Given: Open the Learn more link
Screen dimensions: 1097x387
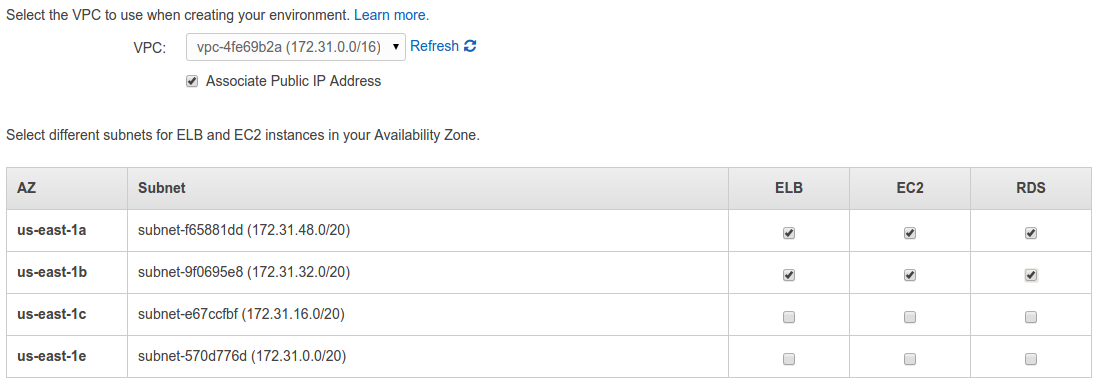Looking at the screenshot, I should tap(392, 14).
